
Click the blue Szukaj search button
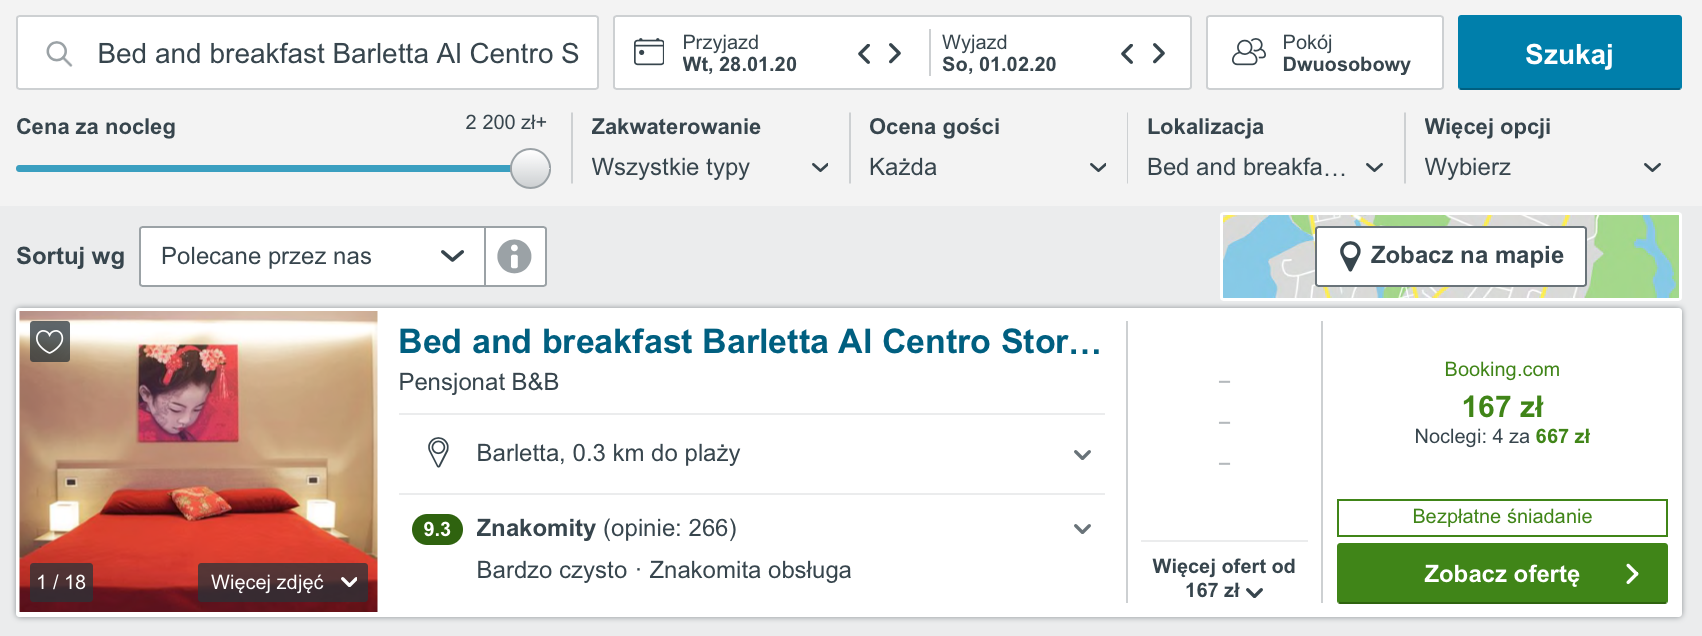1569,53
